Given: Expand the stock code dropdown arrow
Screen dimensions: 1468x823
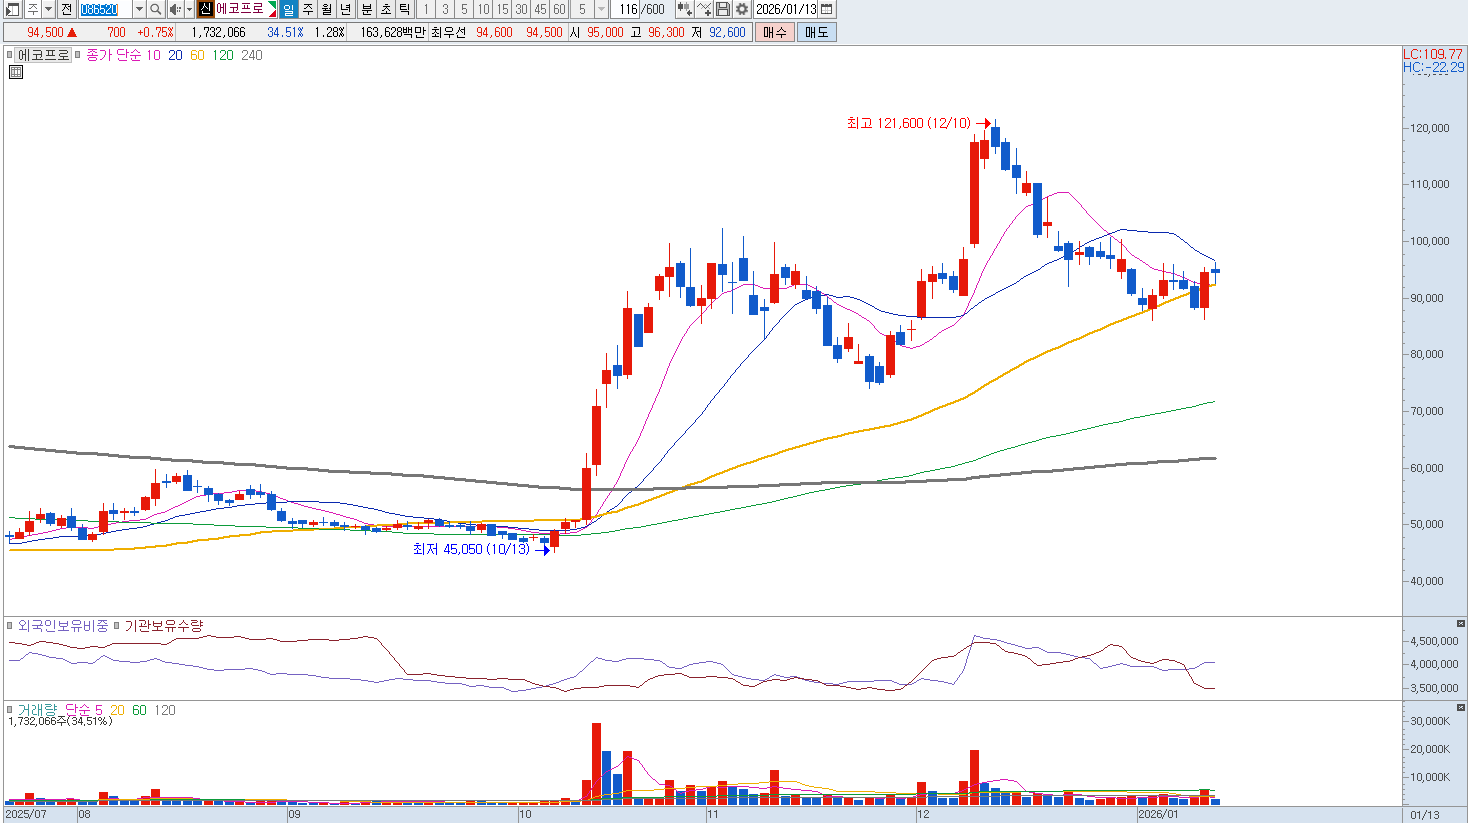Looking at the screenshot, I should pos(139,9).
